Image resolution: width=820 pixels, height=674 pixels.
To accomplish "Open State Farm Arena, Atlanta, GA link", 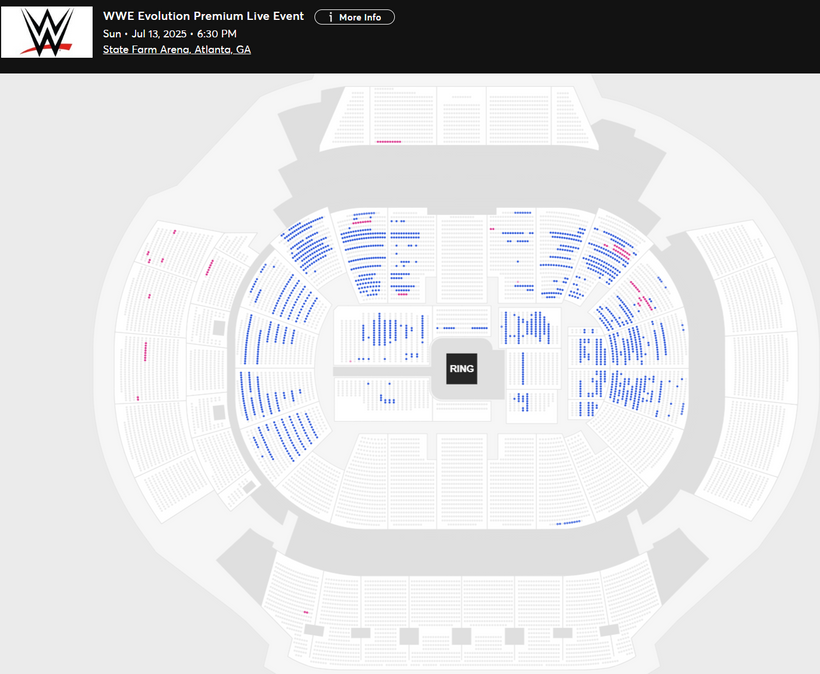I will (x=177, y=49).
